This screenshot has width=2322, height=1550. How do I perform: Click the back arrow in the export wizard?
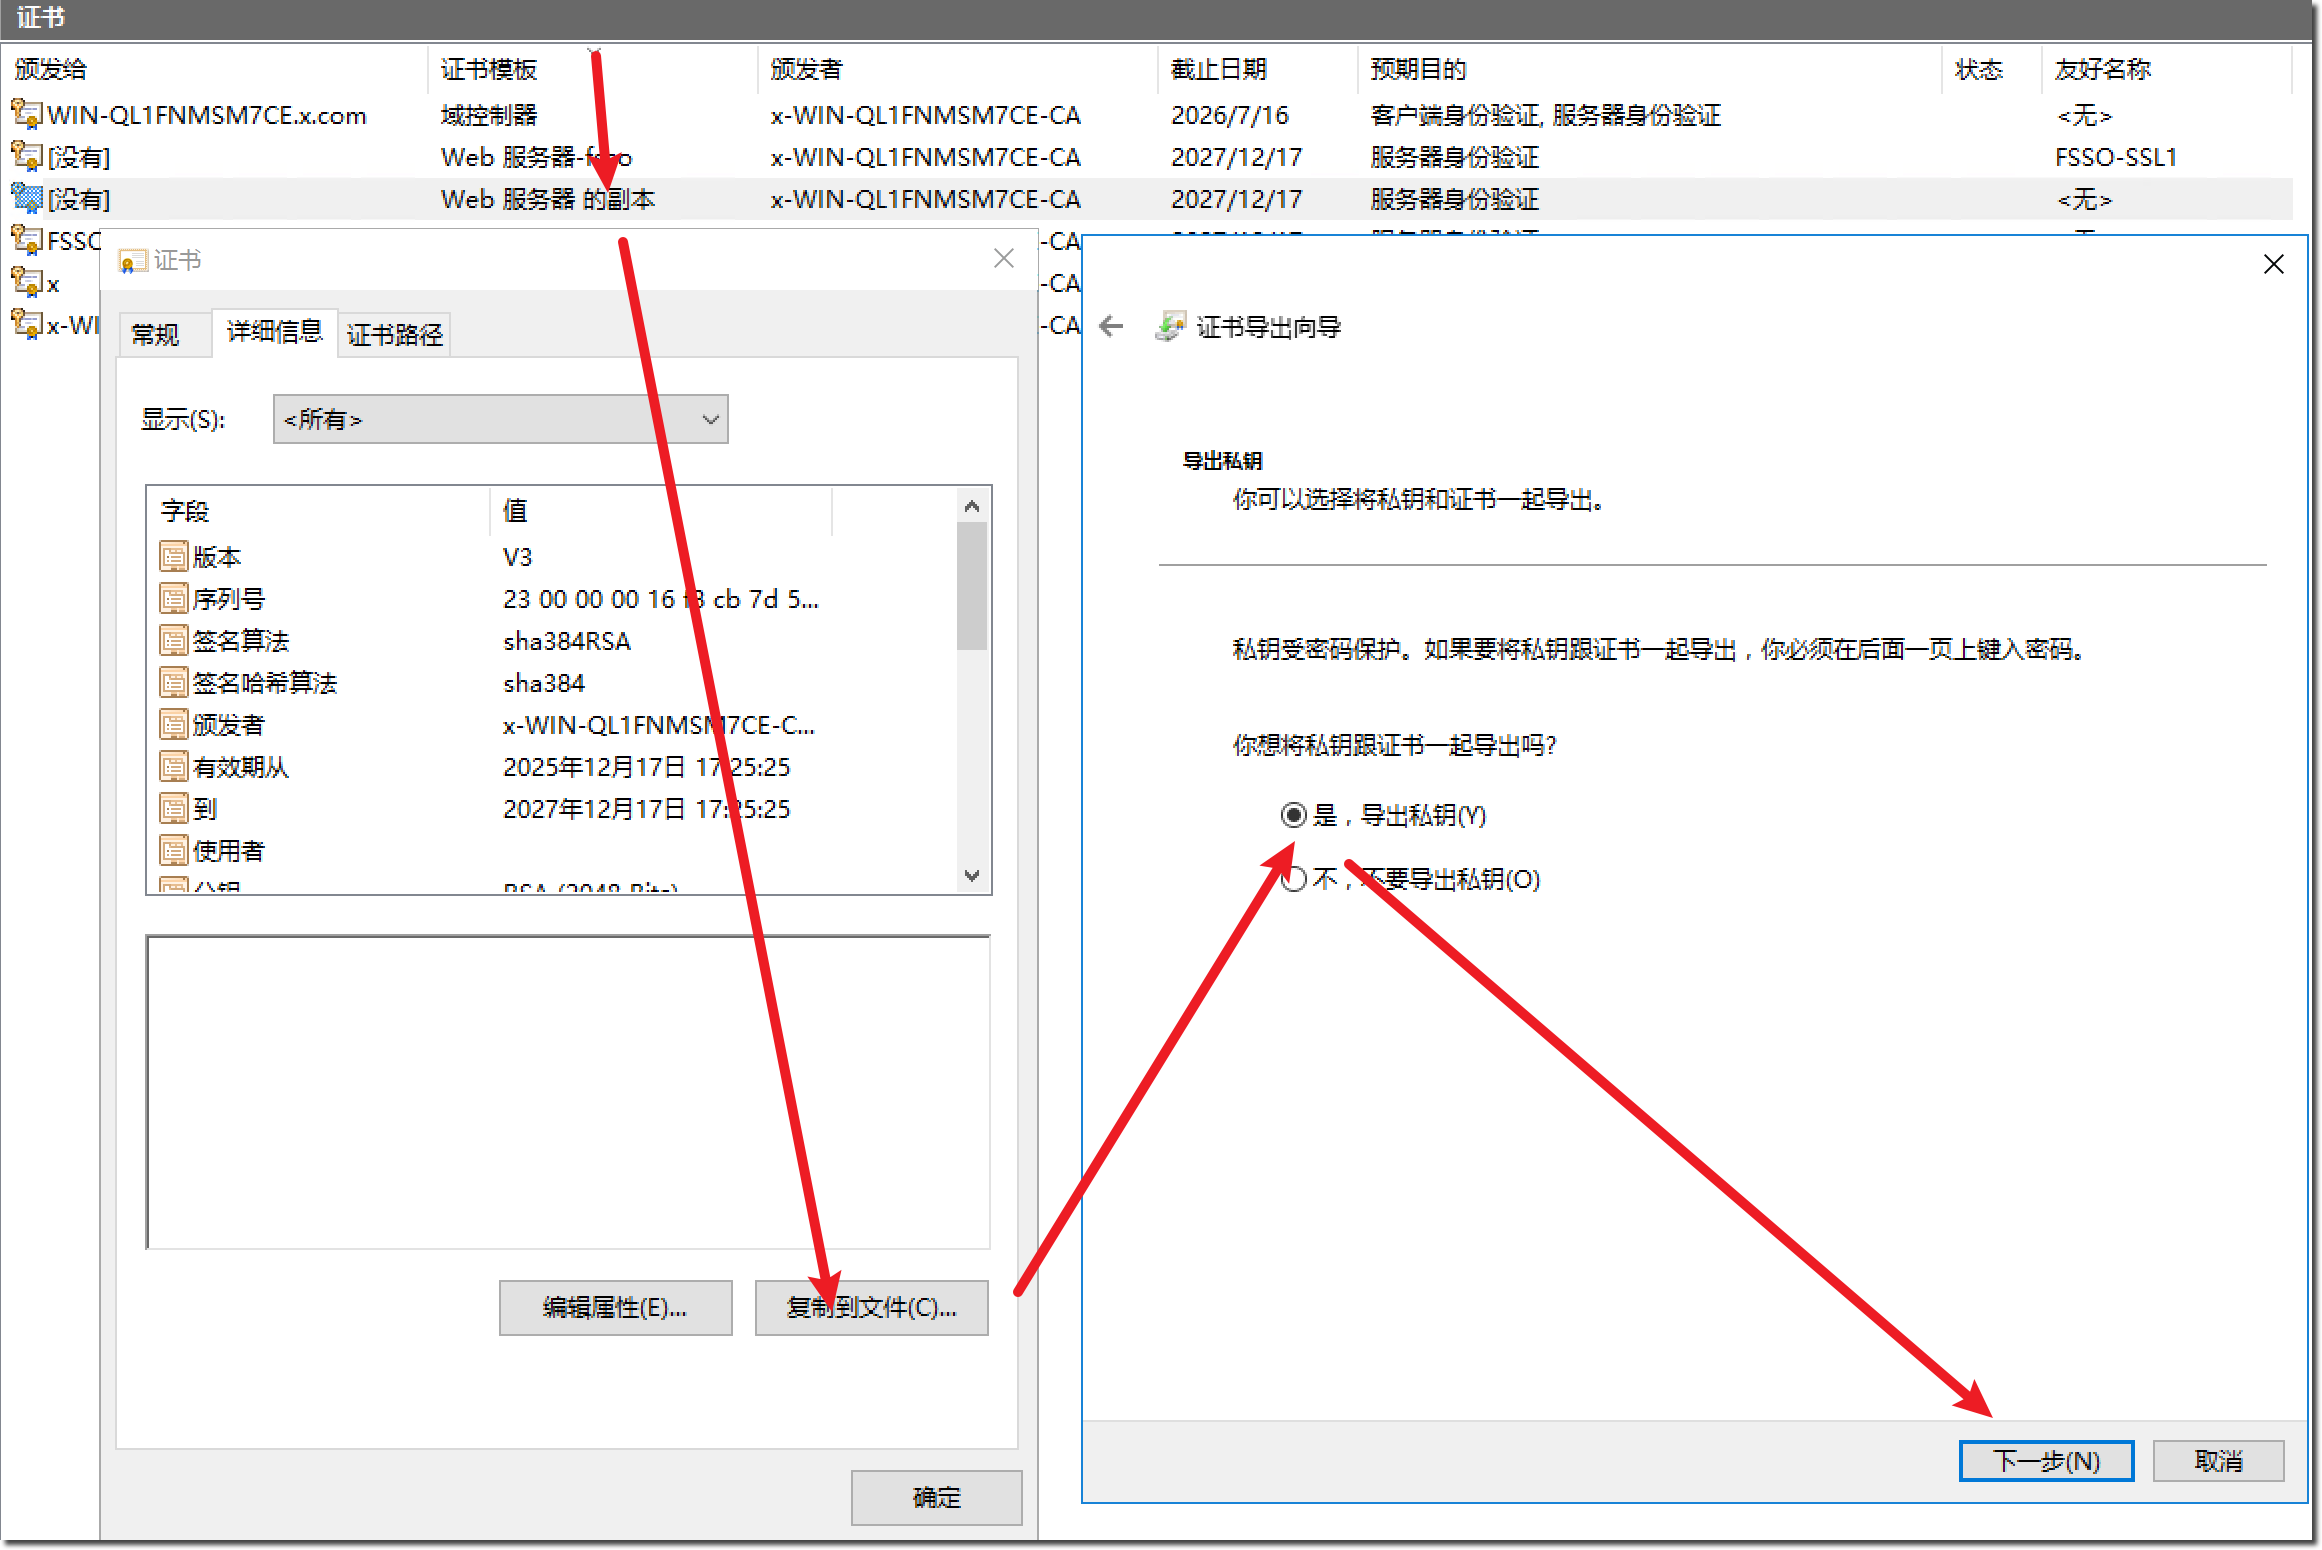pyautogui.click(x=1111, y=326)
